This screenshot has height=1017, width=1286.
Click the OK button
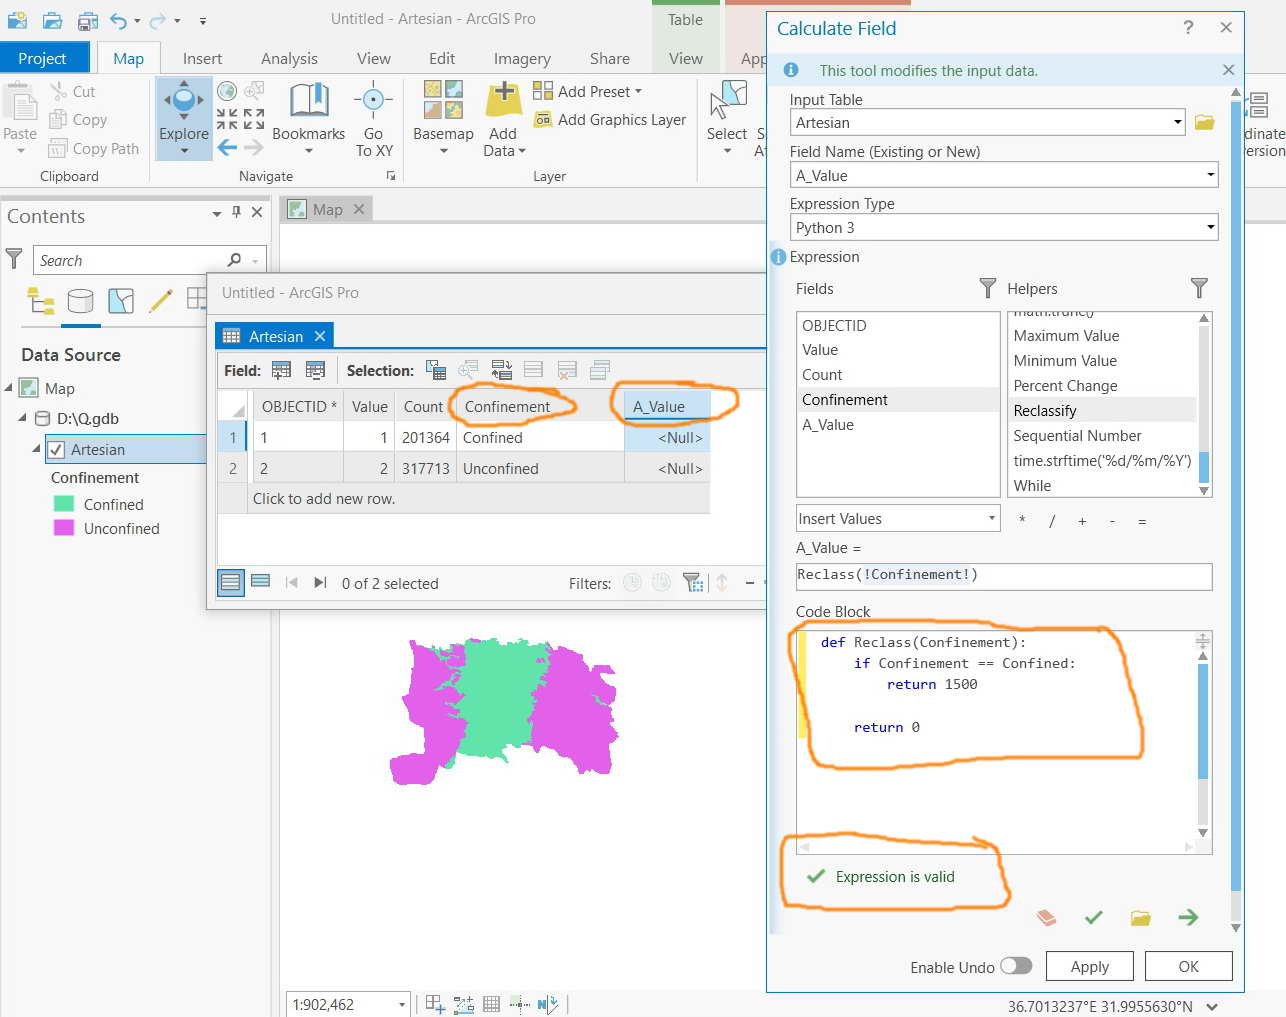[x=1189, y=967]
